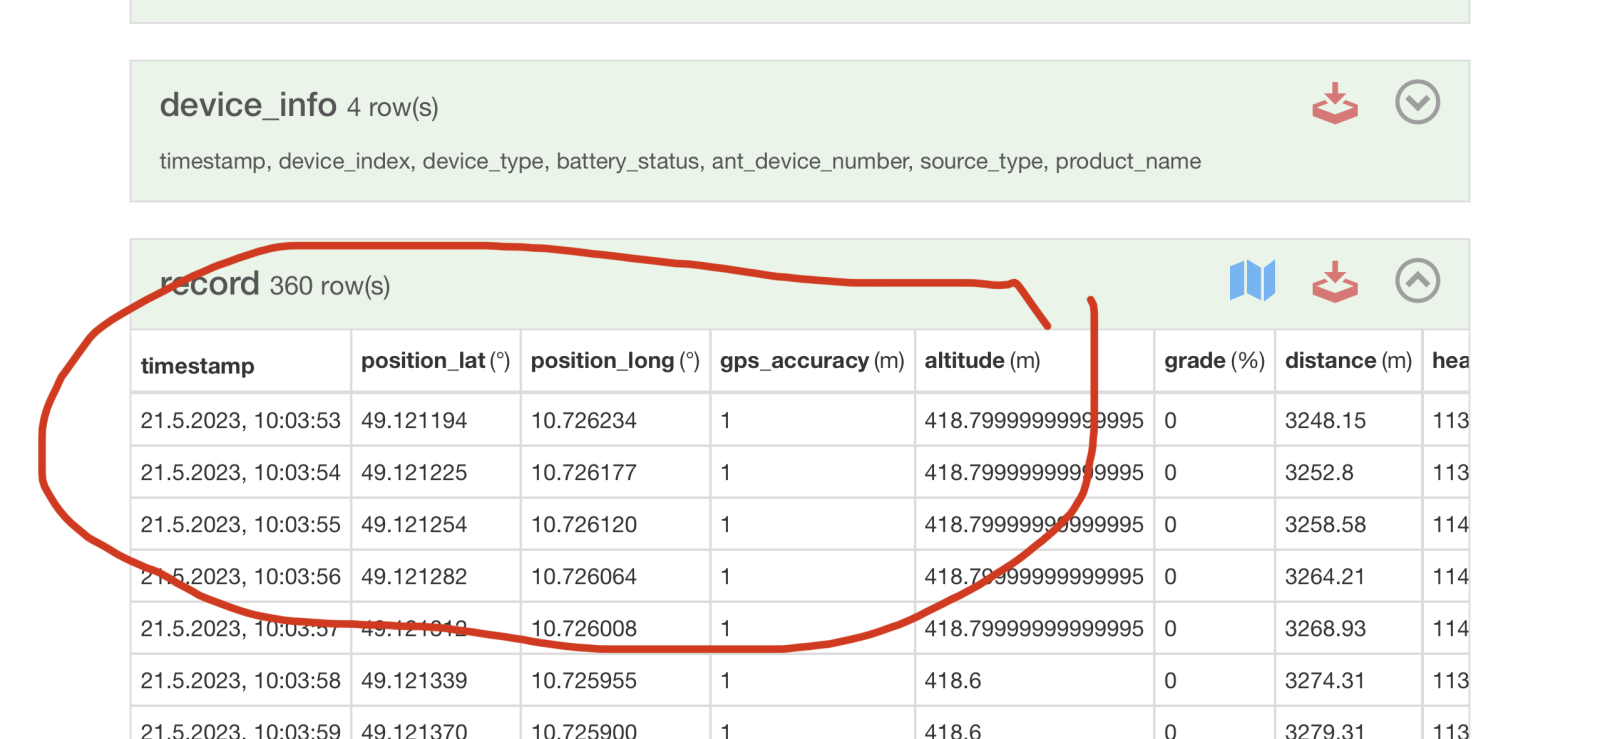Expand the device_info section
The height and width of the screenshot is (739, 1600).
[x=1417, y=102]
